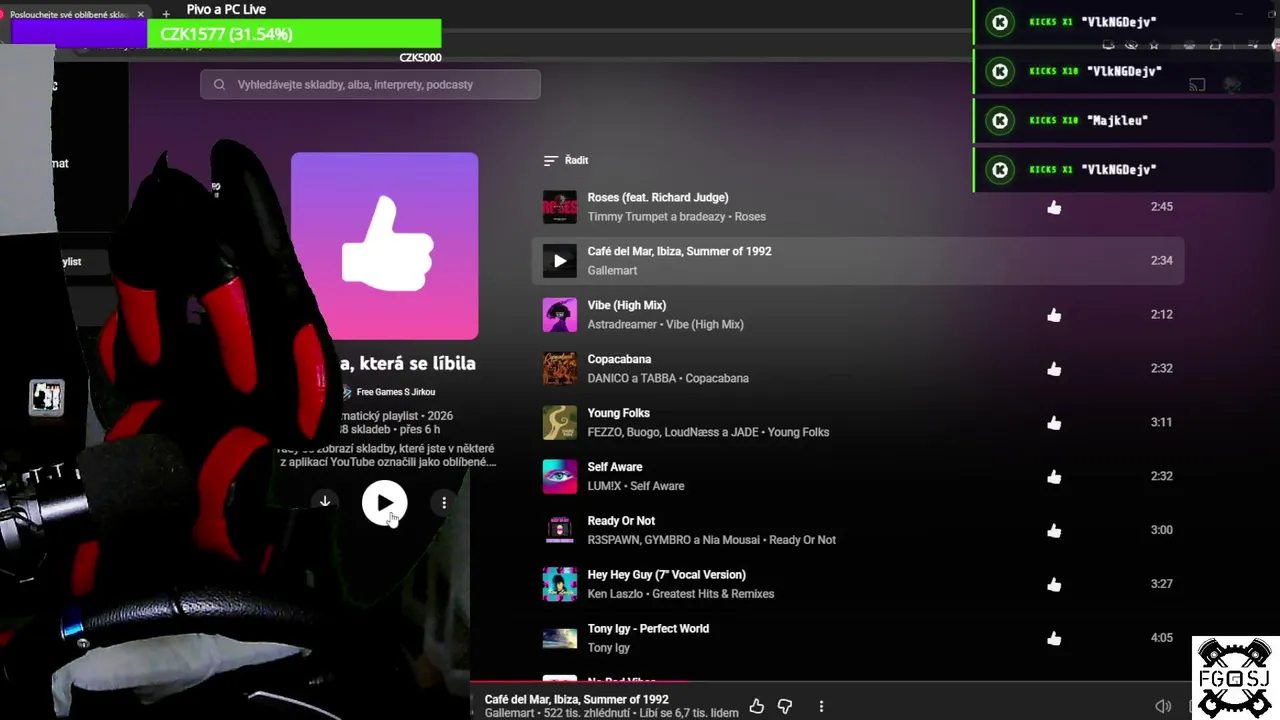Screen dimensions: 1280x720
Task: Click the thumbnail of the Copacabana row
Action: [560, 369]
